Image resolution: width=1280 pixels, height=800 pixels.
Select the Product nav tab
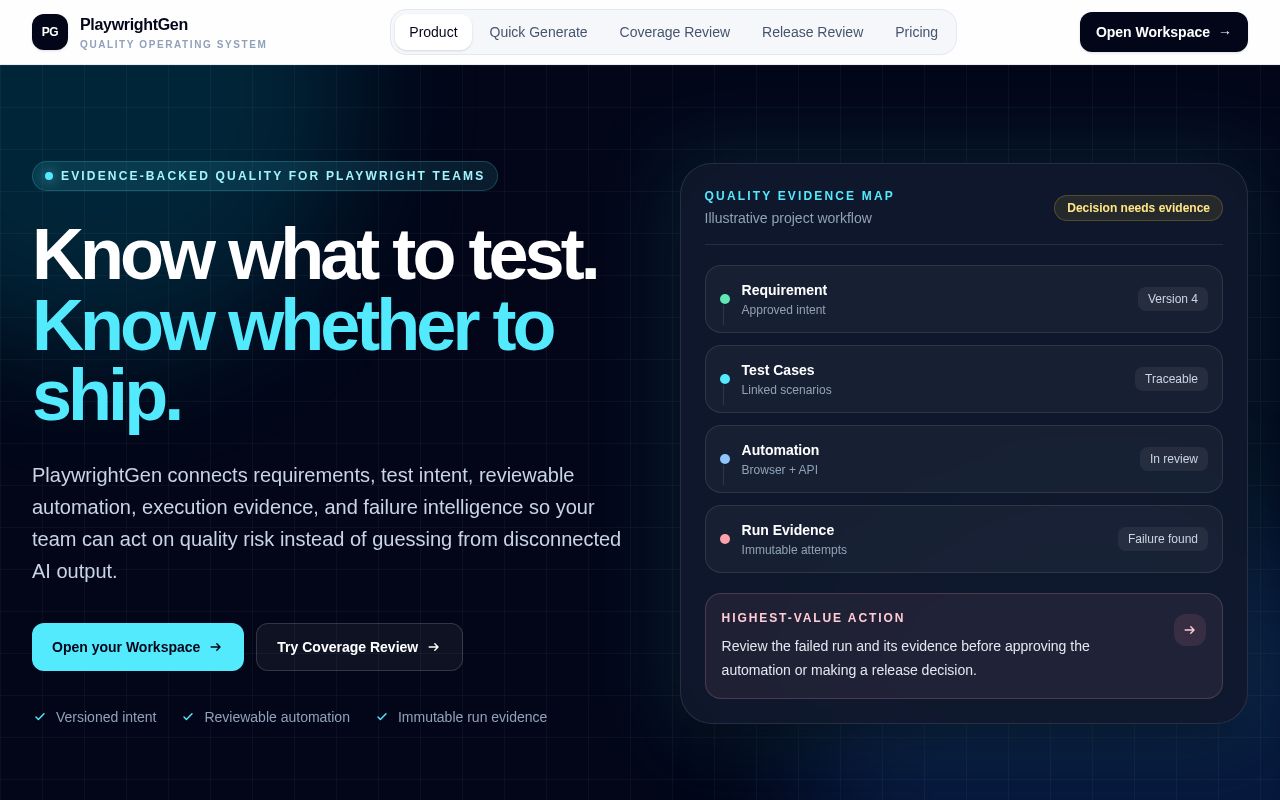(433, 32)
